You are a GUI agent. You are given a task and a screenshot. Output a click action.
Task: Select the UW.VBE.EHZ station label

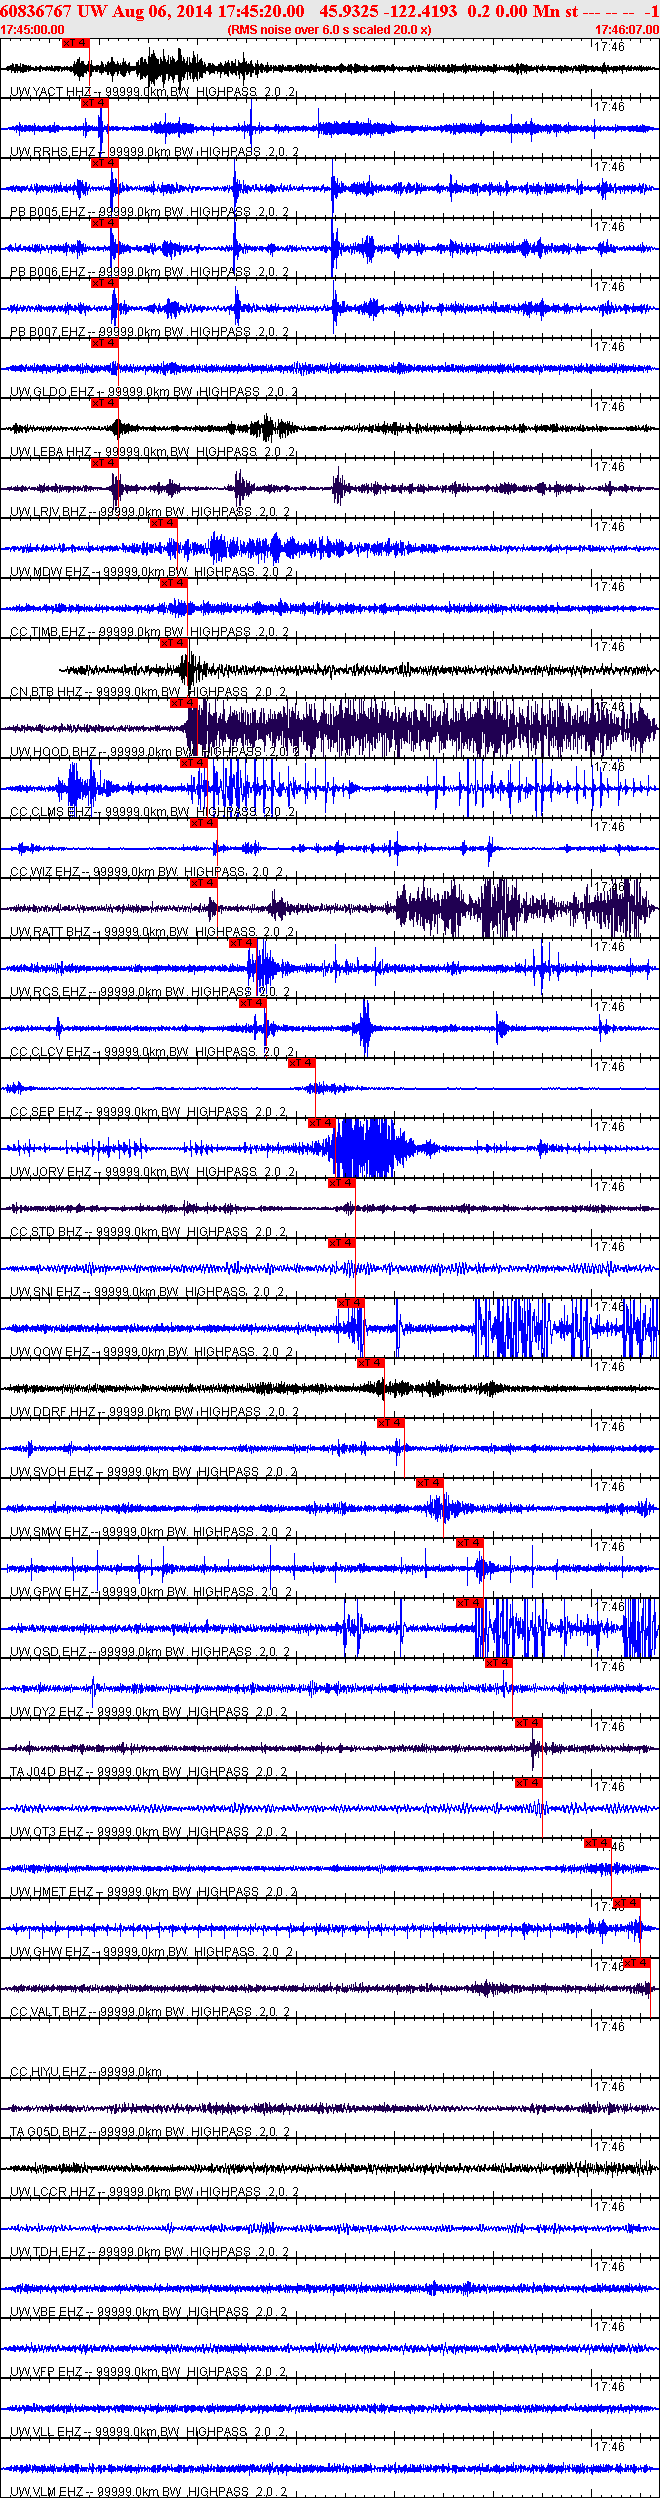click(x=47, y=2312)
